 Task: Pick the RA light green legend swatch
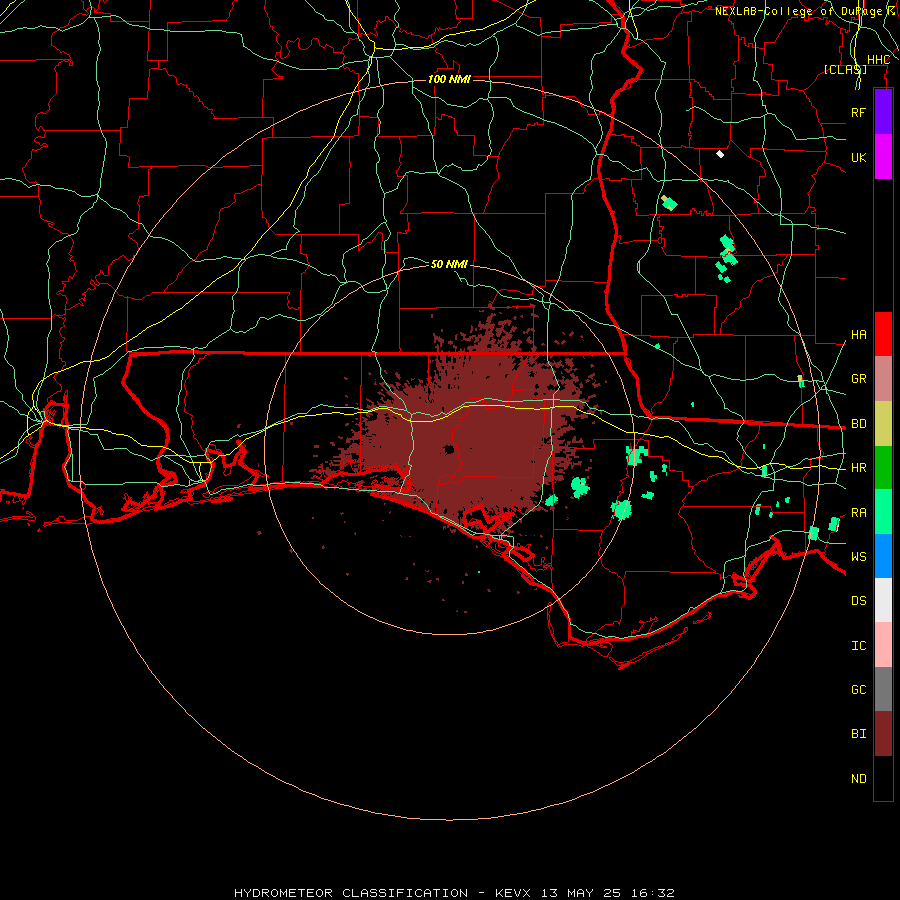coord(883,512)
